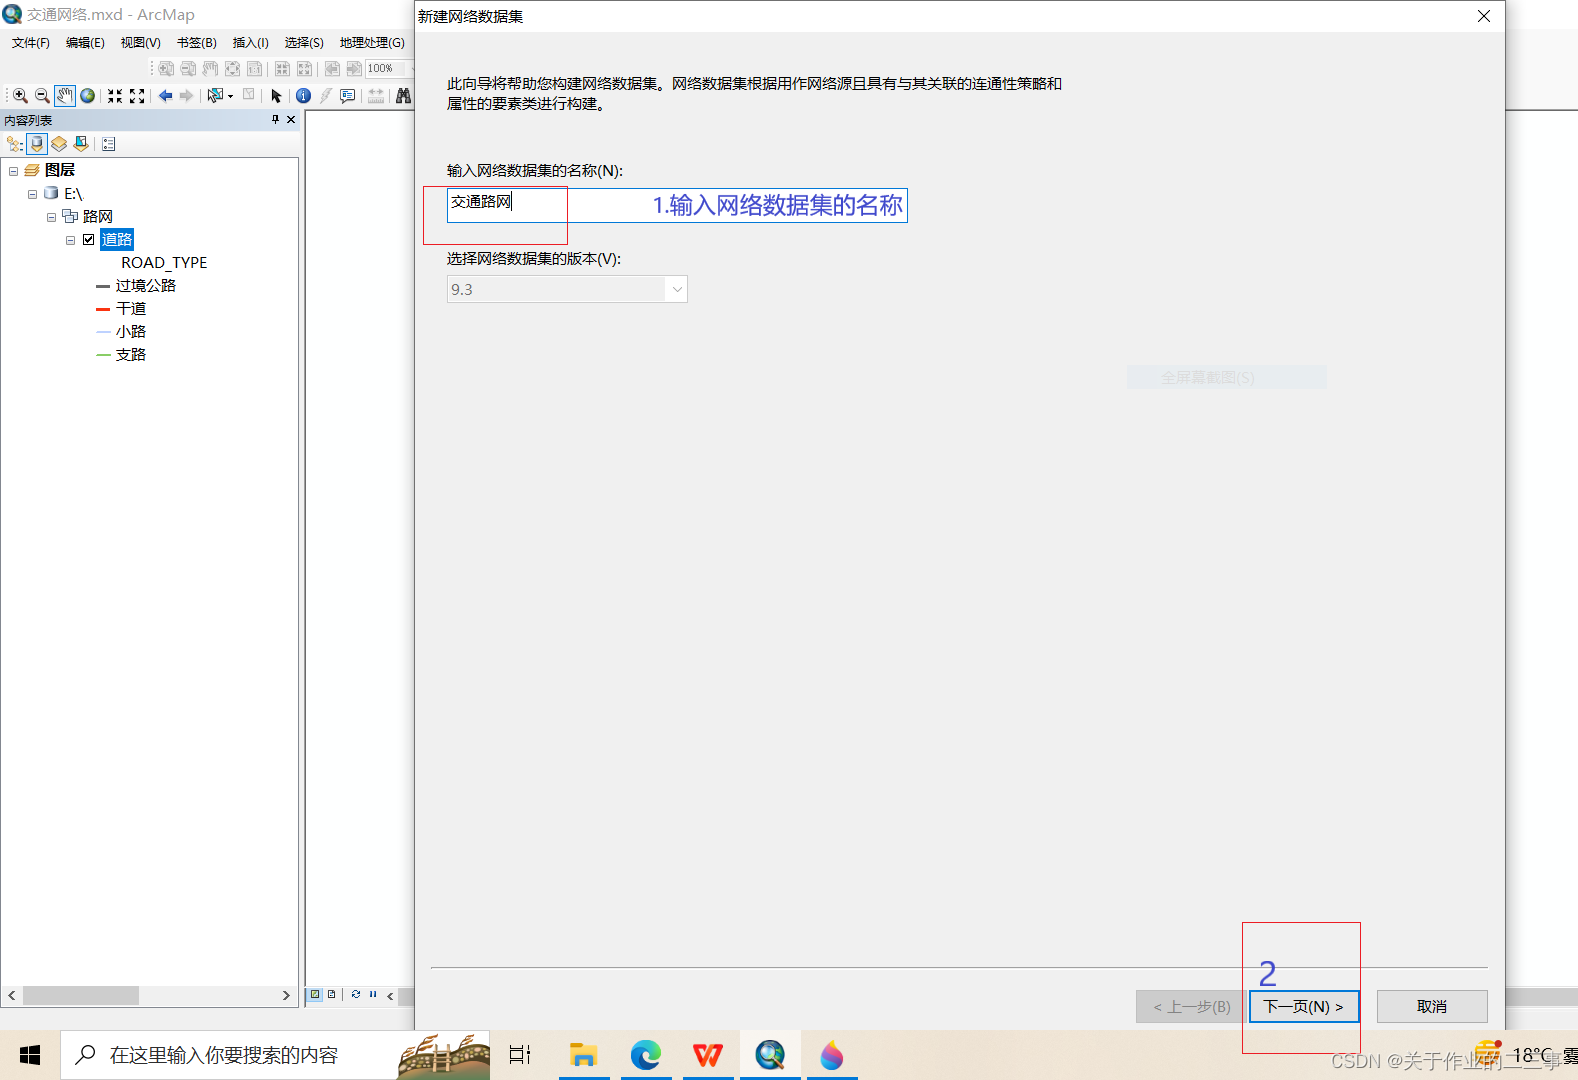Open the 编辑(E) menu
1578x1080 pixels.
85,43
